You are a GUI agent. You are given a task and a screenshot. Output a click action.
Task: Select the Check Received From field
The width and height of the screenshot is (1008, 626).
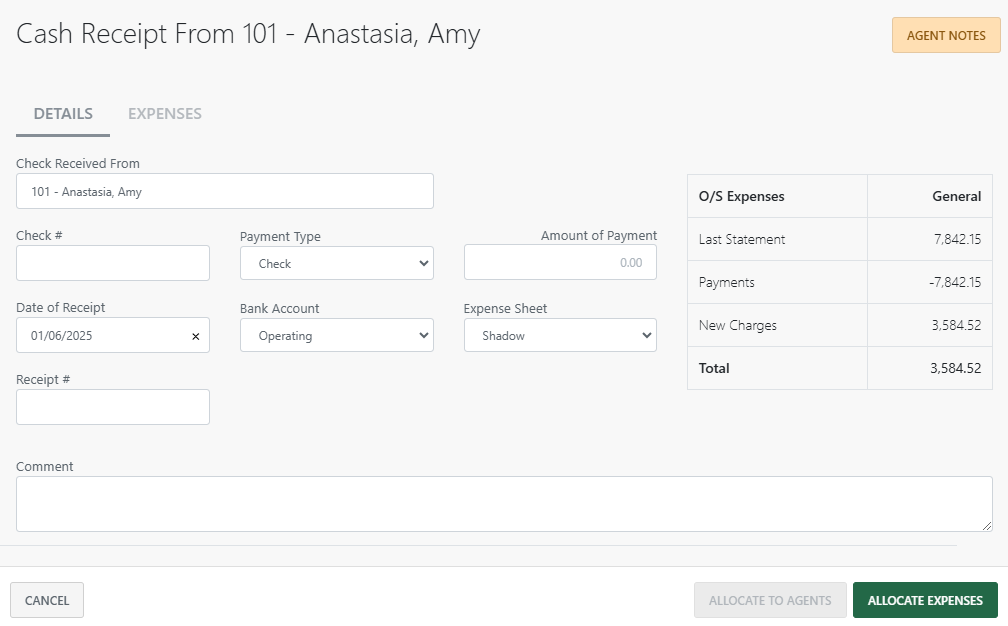[224, 191]
